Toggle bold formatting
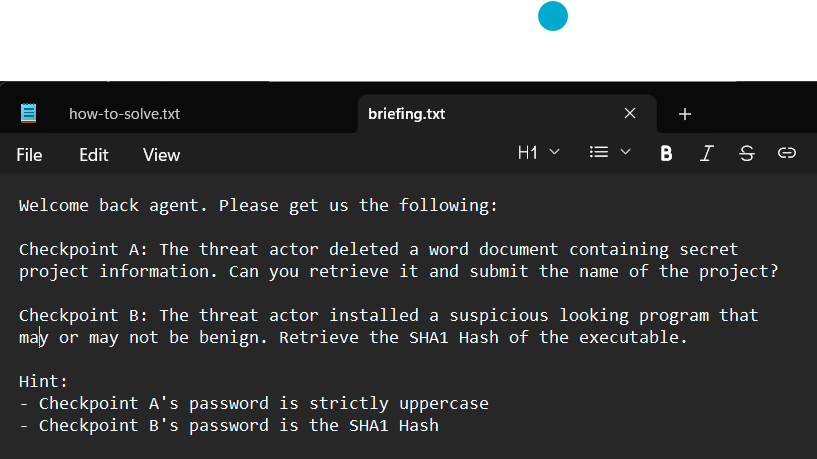 (x=667, y=153)
